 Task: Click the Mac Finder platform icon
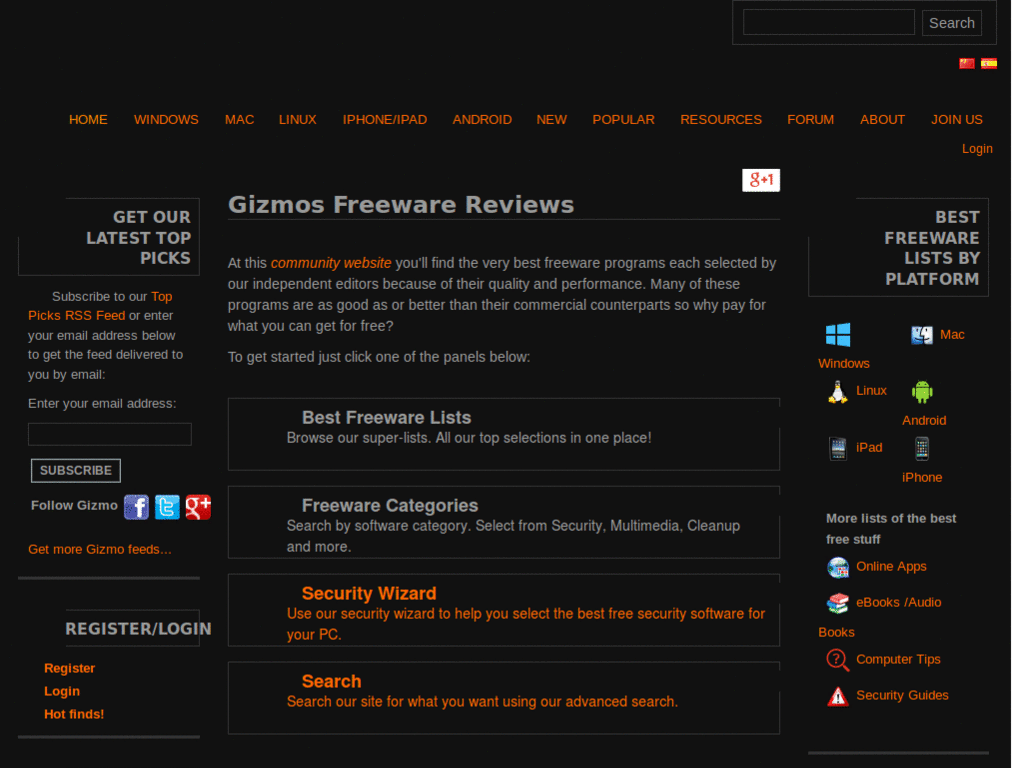(922, 335)
